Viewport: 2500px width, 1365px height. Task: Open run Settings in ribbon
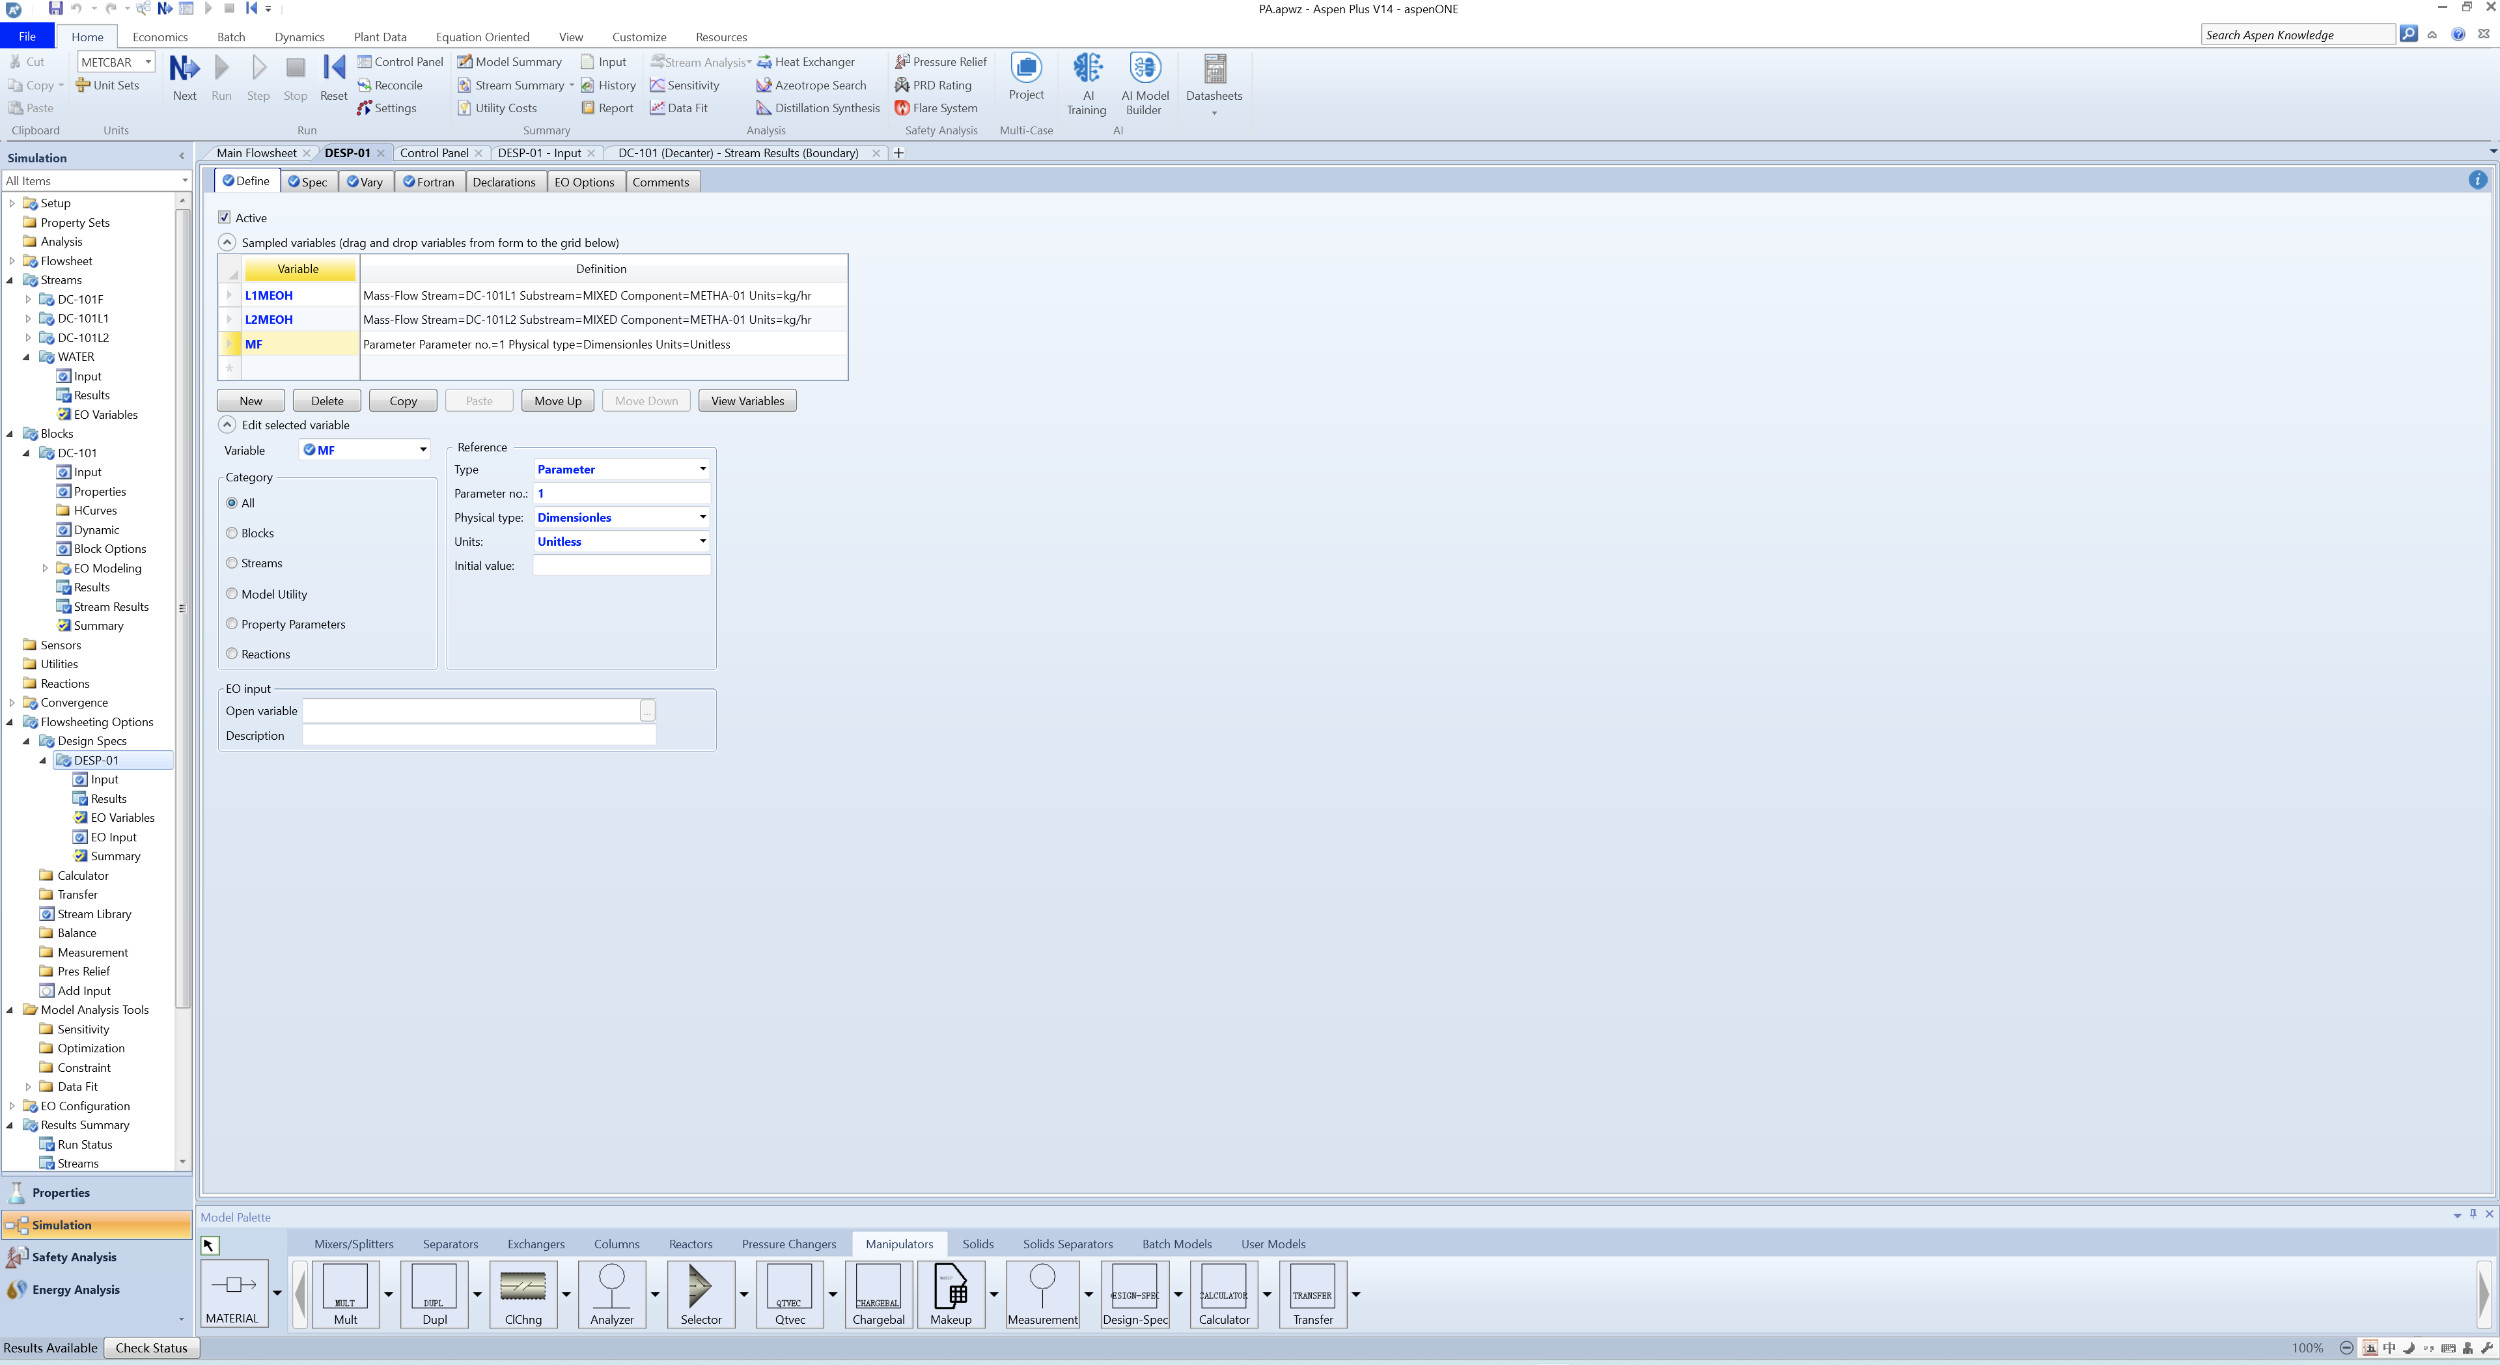(387, 108)
